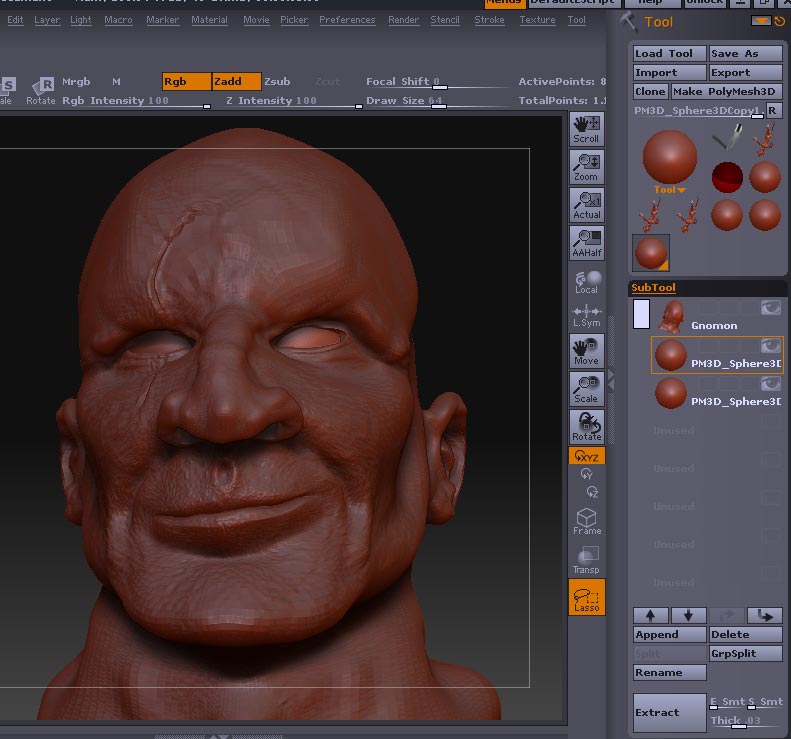Select the Rotate edited object tool
791x739 pixels.
pyautogui.click(x=586, y=427)
